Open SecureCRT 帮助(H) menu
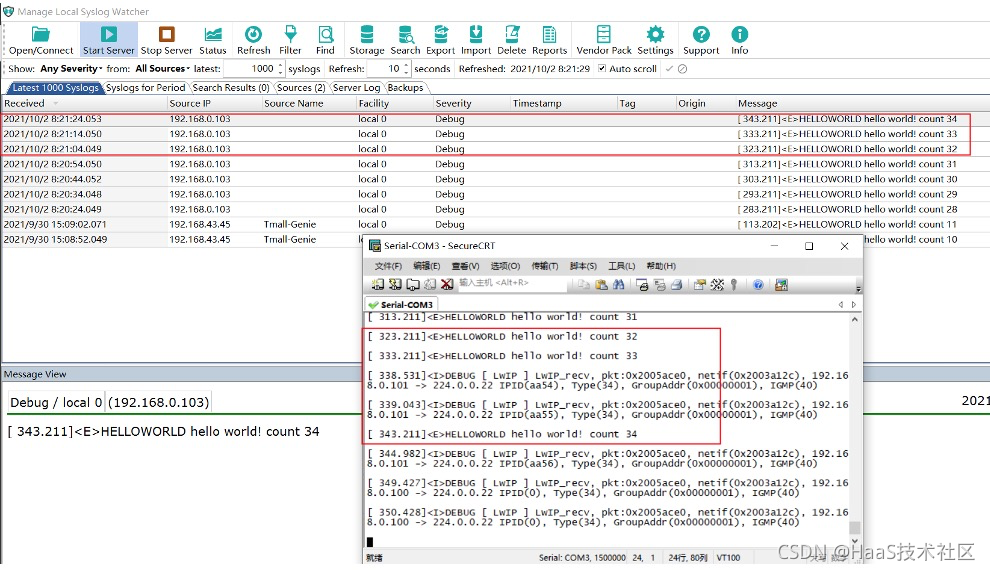The image size is (990, 570). 661,266
